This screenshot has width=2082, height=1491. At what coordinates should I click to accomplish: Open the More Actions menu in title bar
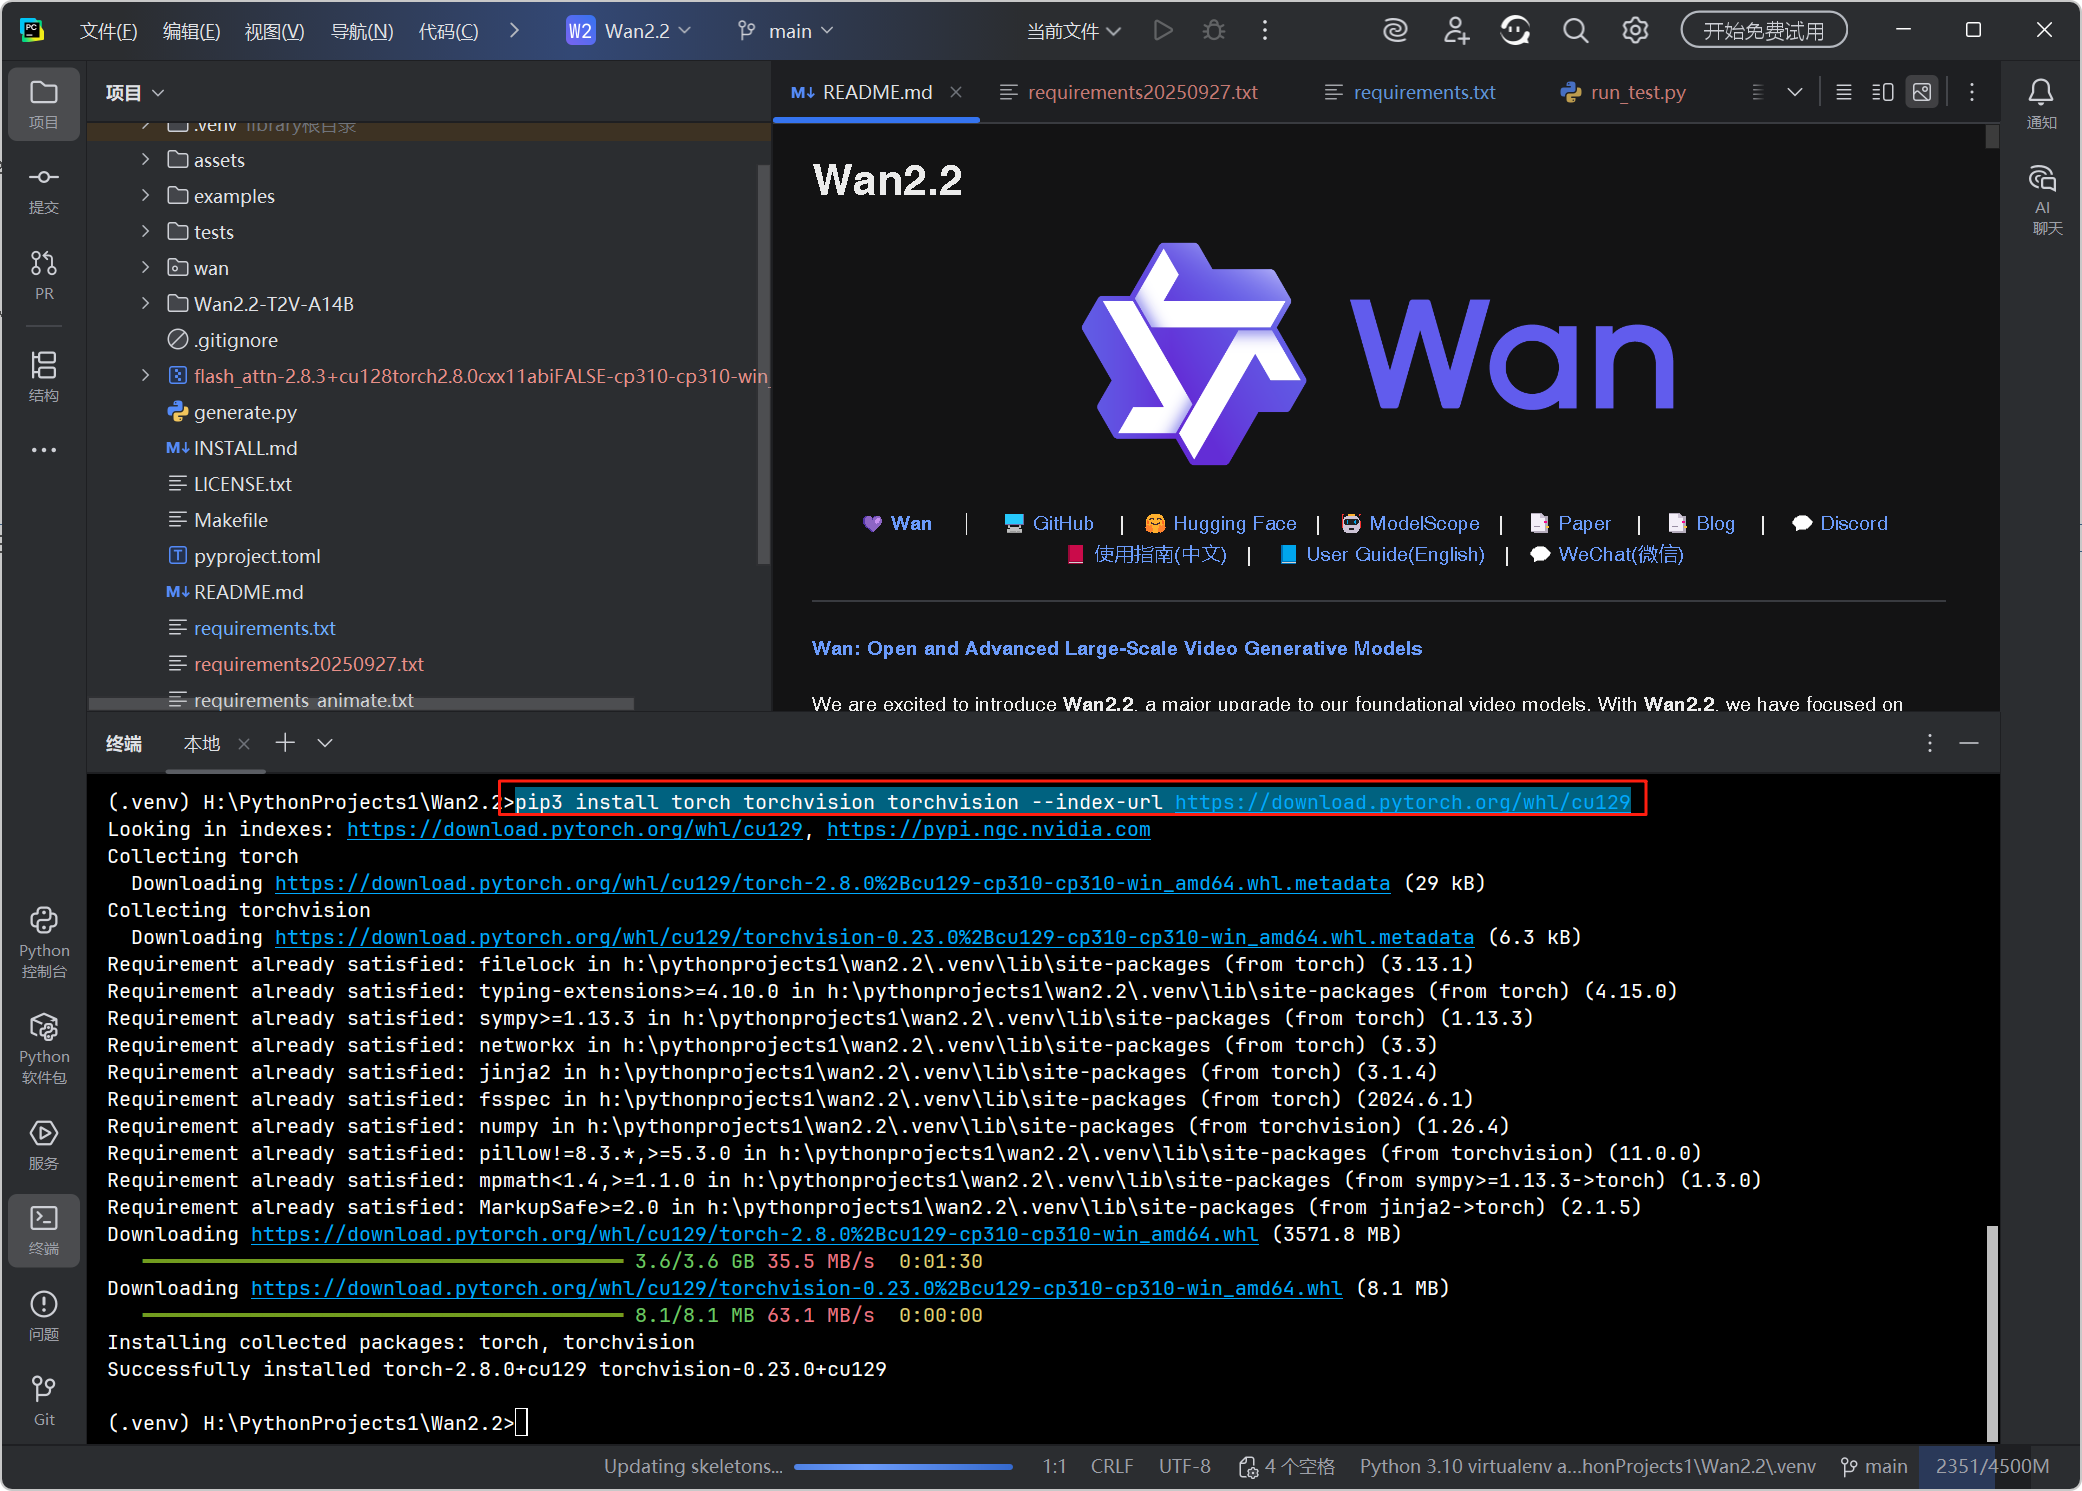(1265, 30)
